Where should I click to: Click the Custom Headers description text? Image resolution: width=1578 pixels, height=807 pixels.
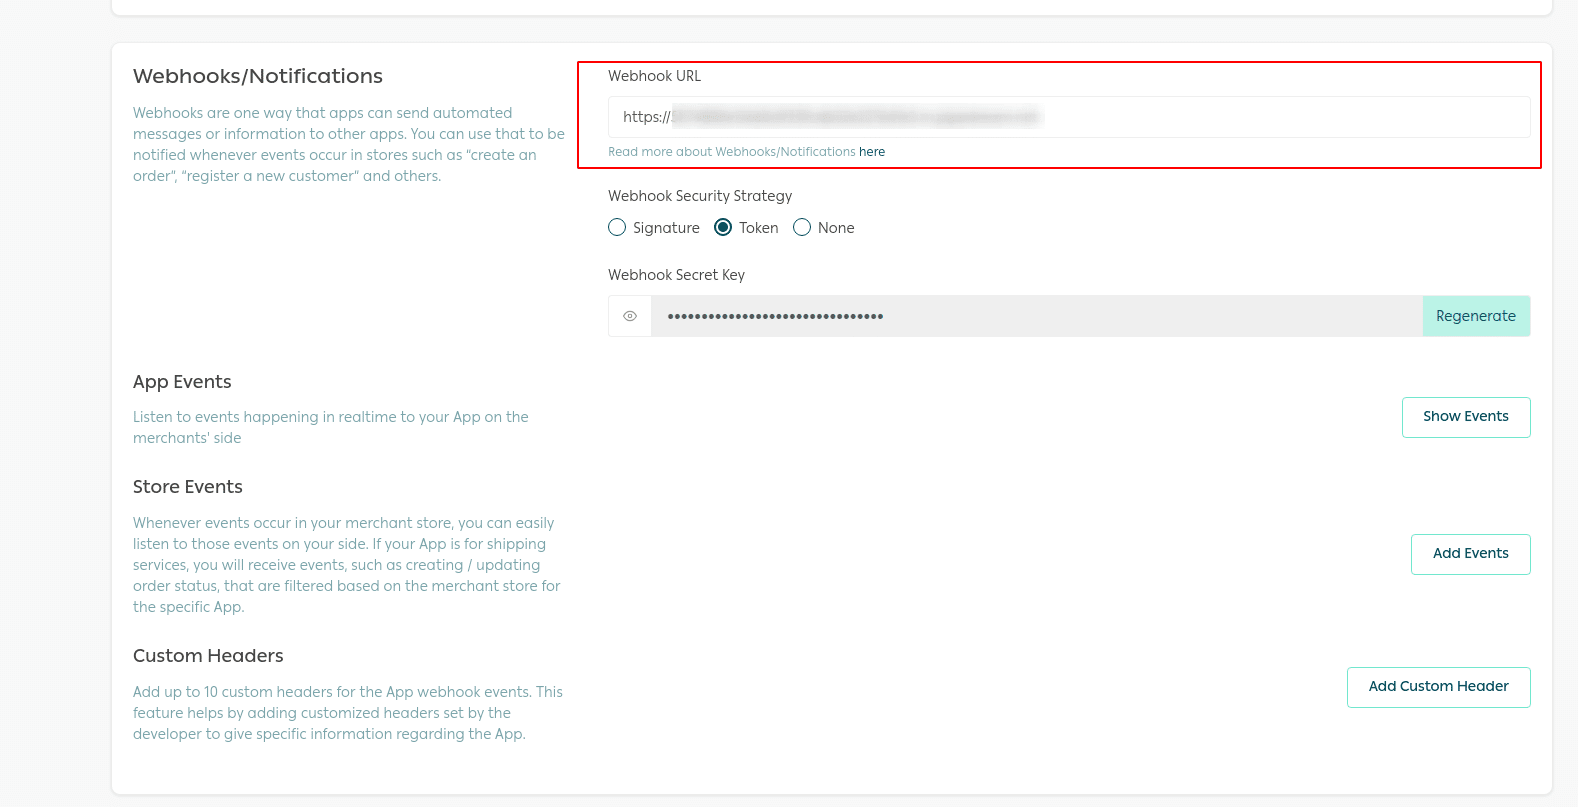pos(347,713)
